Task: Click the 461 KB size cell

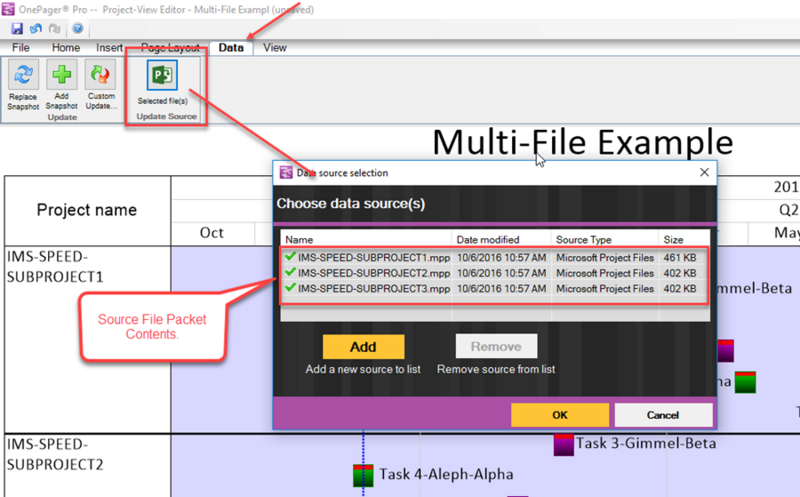Action: (x=680, y=258)
